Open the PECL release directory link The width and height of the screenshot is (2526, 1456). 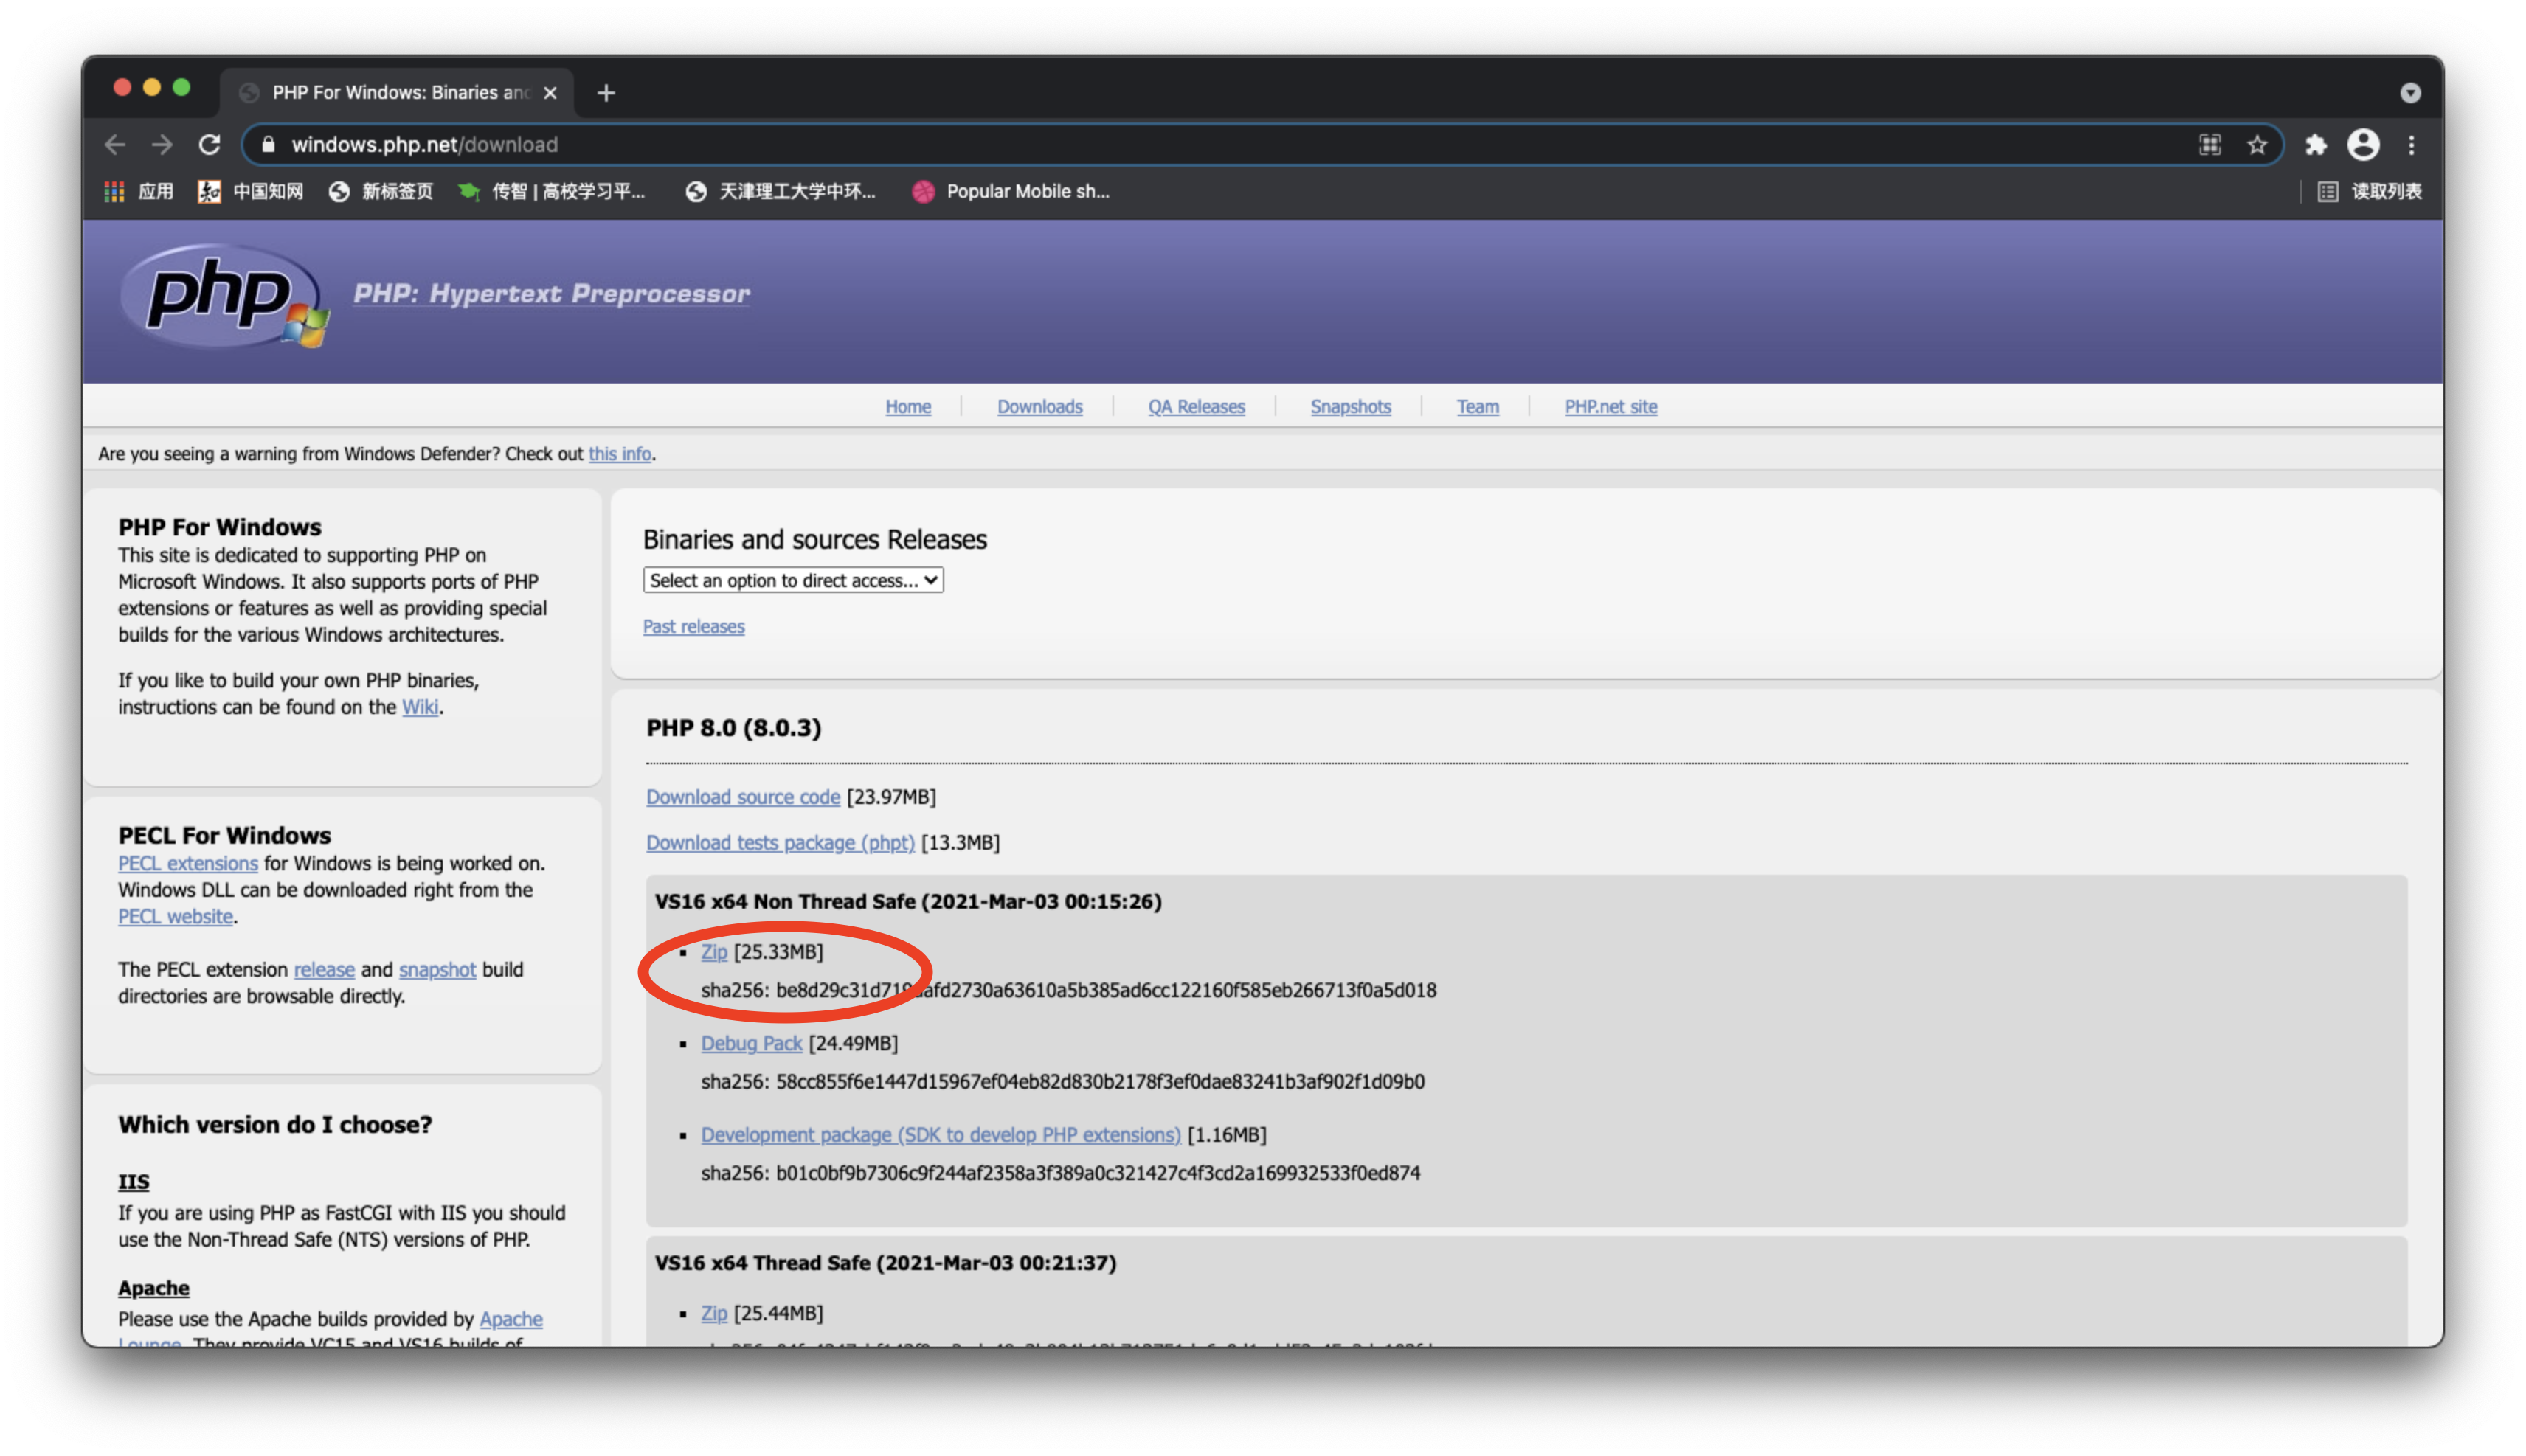tap(324, 970)
